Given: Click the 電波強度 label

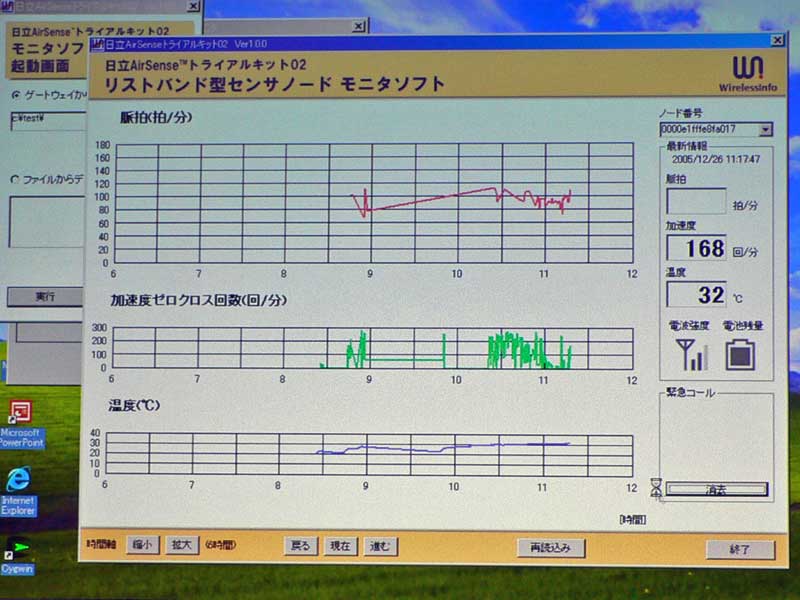Looking at the screenshot, I should [689, 326].
